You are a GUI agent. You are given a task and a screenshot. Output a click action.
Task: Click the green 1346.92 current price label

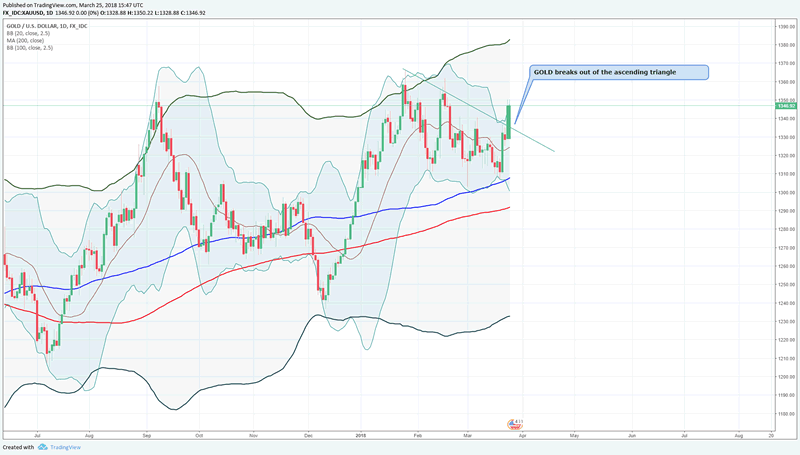(786, 106)
